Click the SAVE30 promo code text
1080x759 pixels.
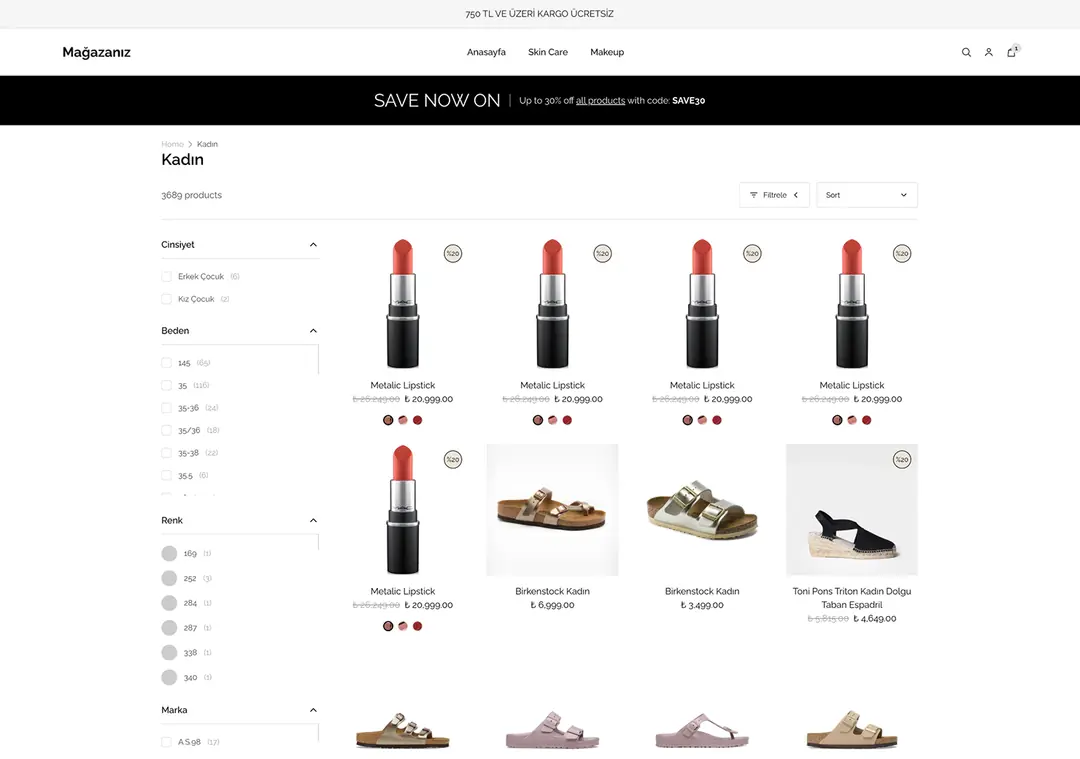[x=689, y=101]
